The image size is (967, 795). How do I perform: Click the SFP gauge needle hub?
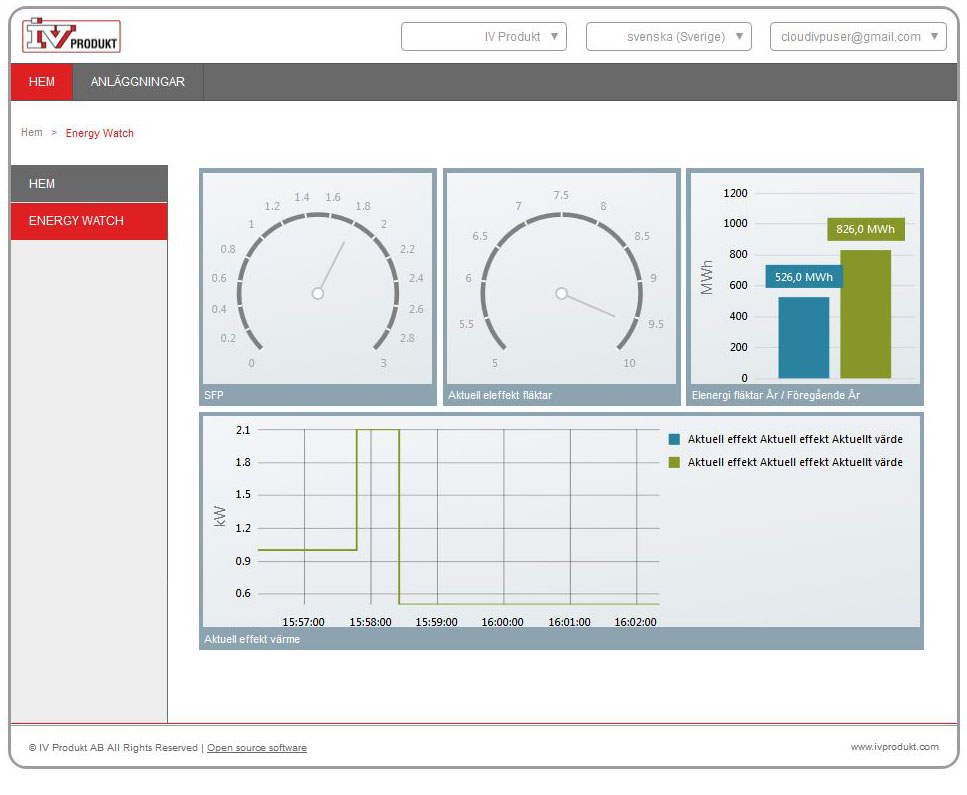coord(318,294)
